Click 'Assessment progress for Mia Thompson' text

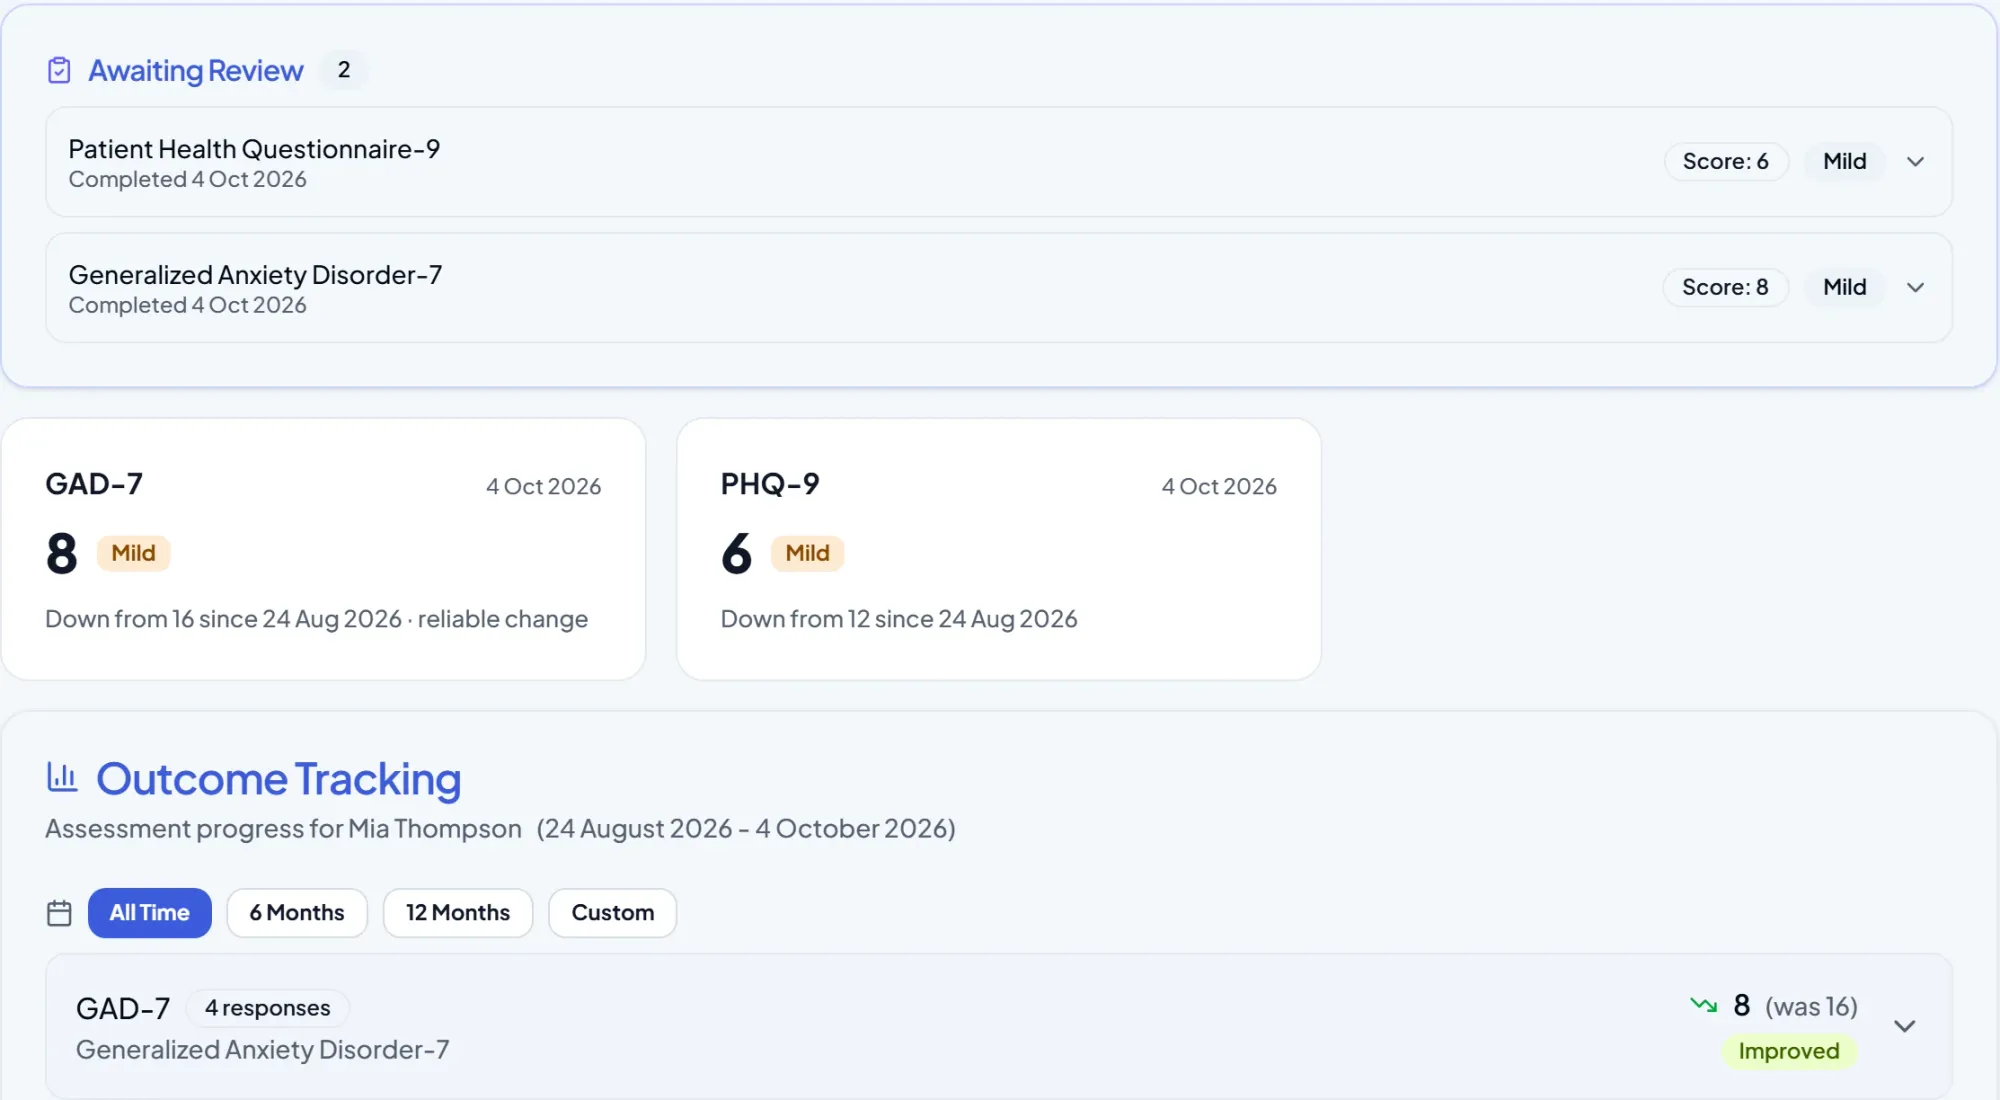tap(283, 829)
